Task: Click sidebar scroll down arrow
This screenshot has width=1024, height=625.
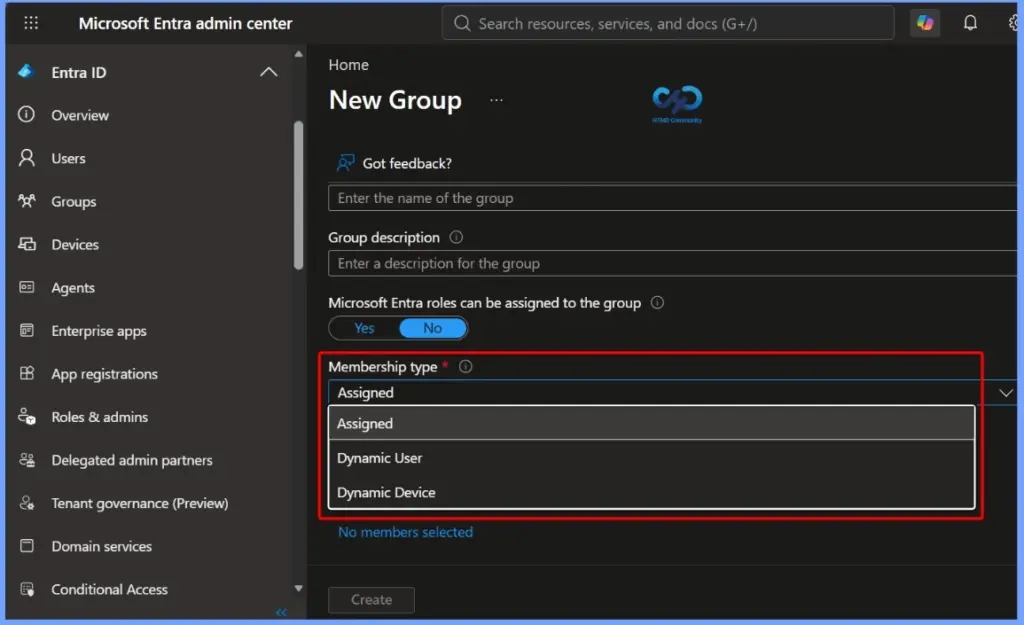Action: coord(298,588)
